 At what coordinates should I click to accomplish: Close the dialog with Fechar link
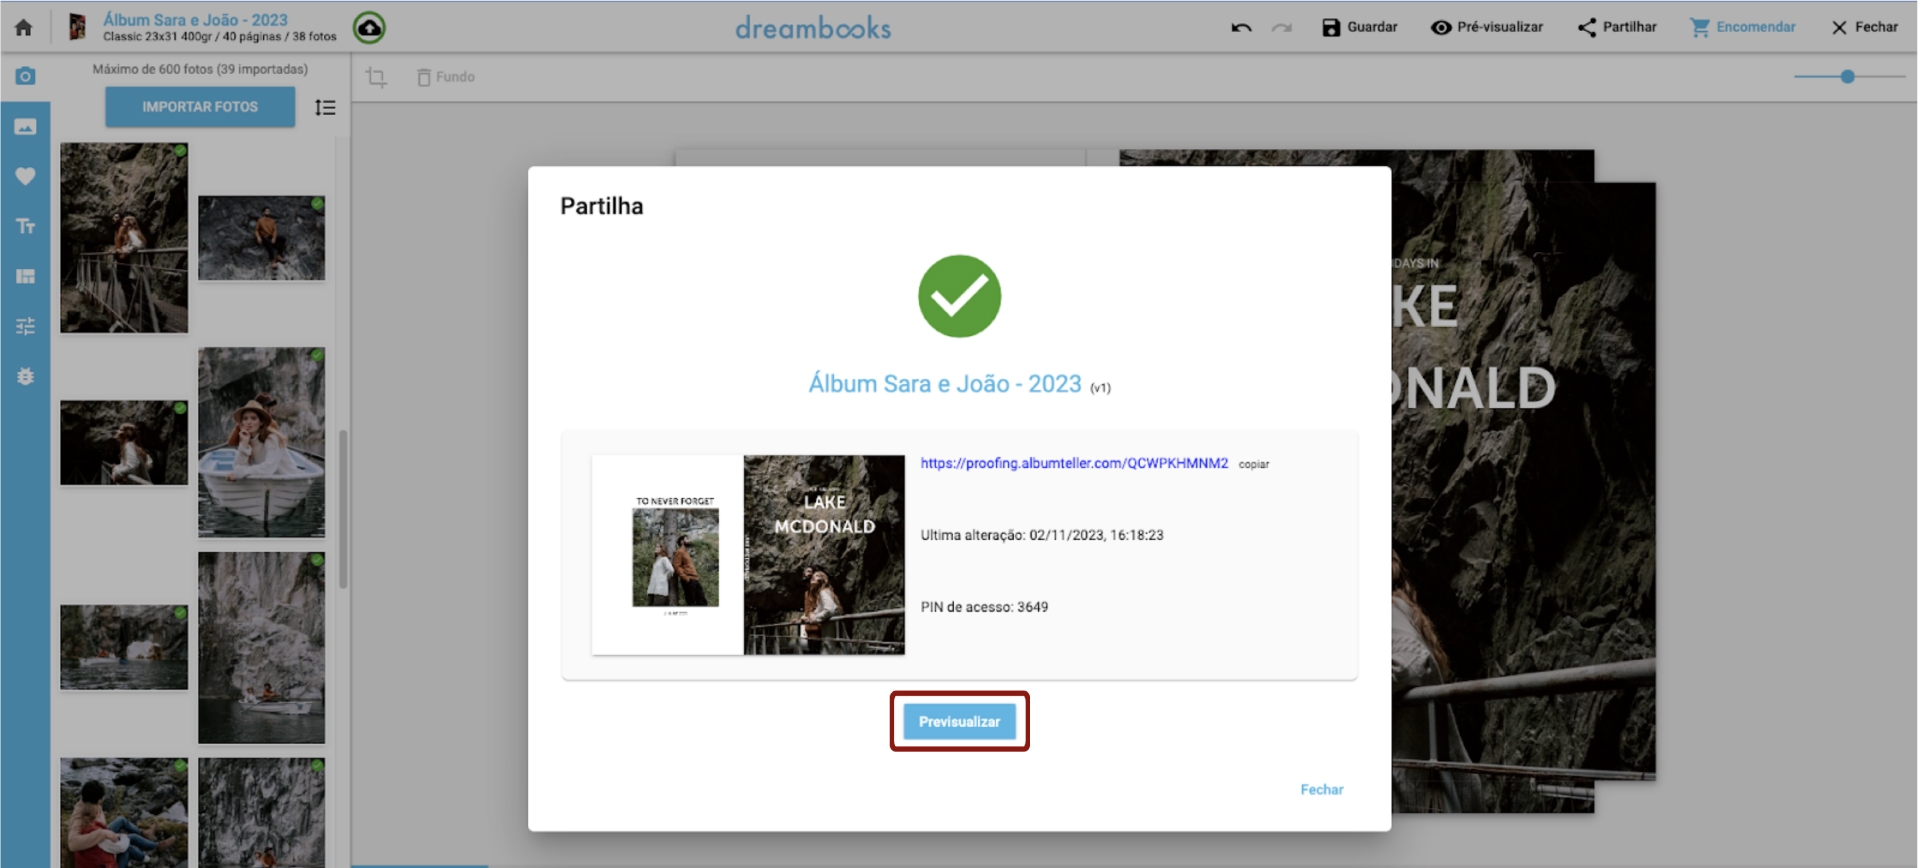[1321, 789]
